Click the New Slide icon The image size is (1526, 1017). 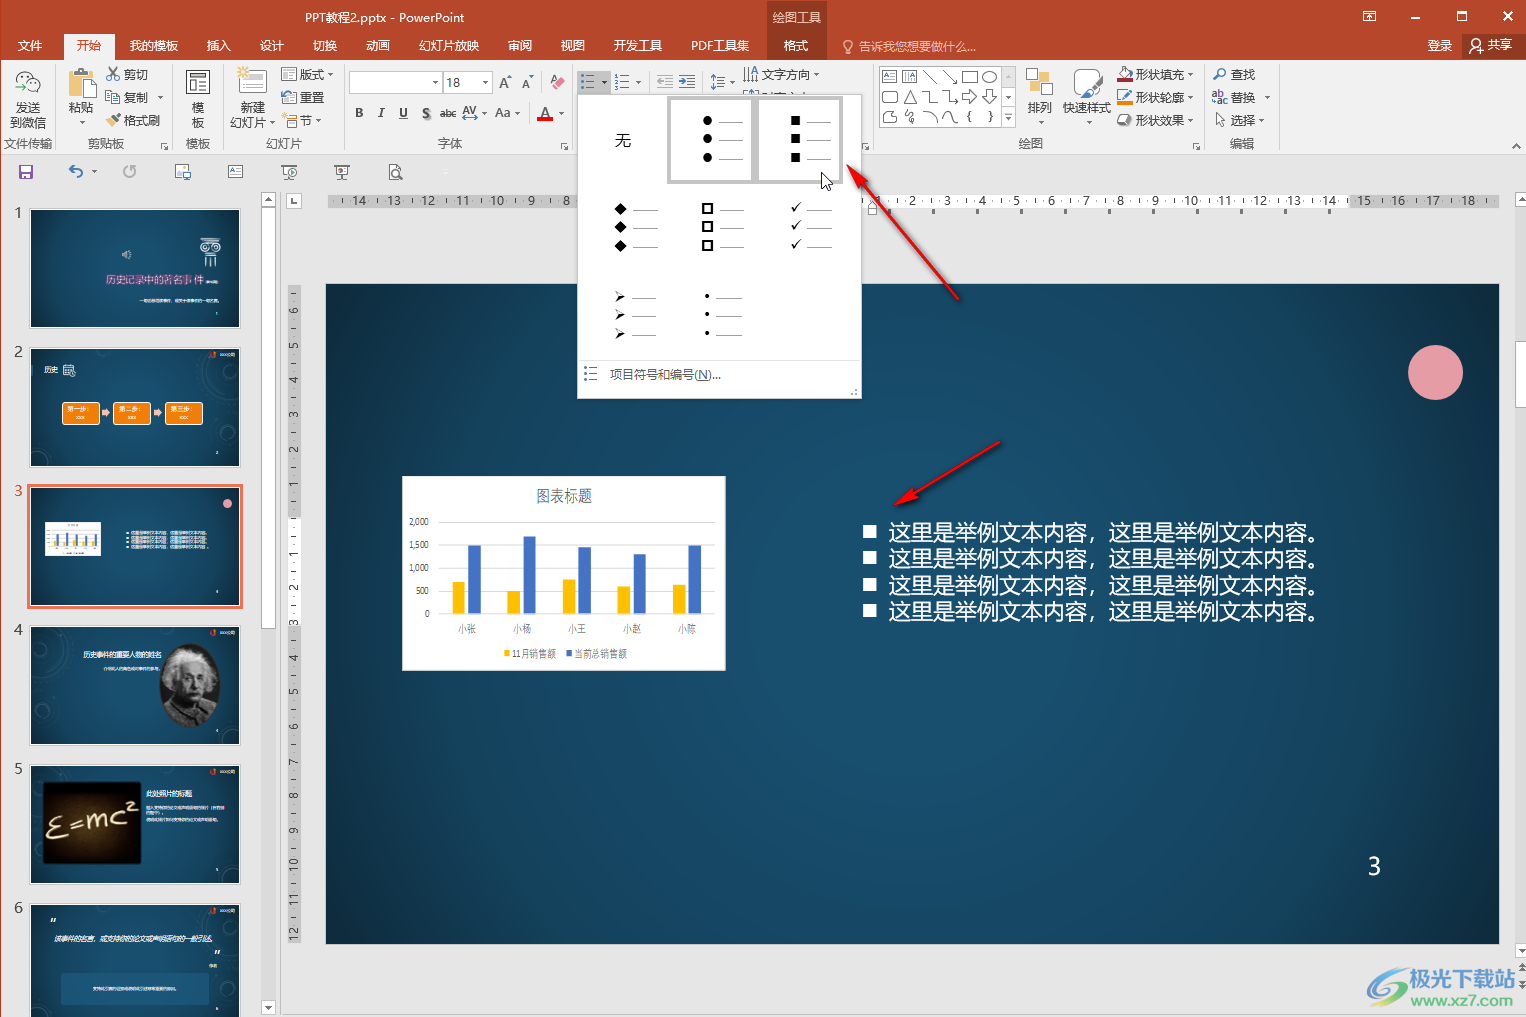[x=252, y=83]
